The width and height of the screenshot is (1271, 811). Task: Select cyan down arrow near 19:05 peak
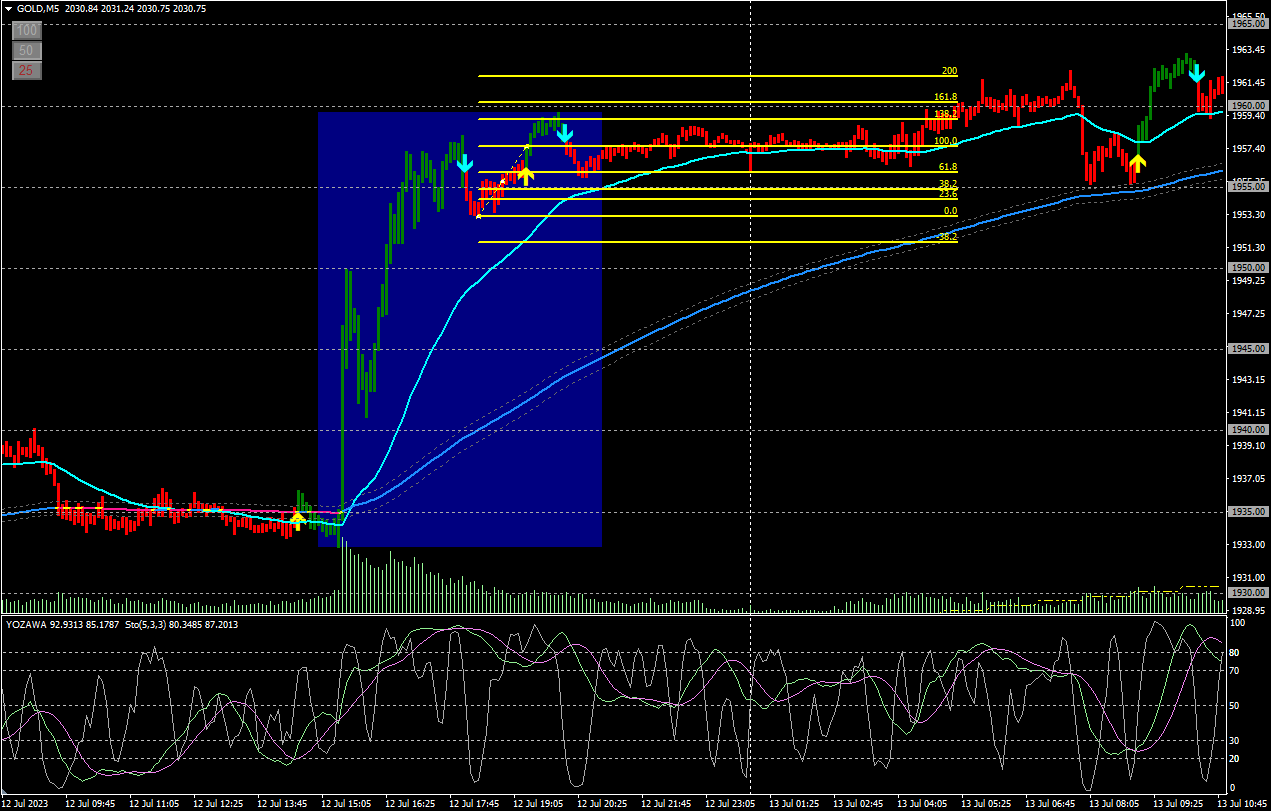point(564,133)
